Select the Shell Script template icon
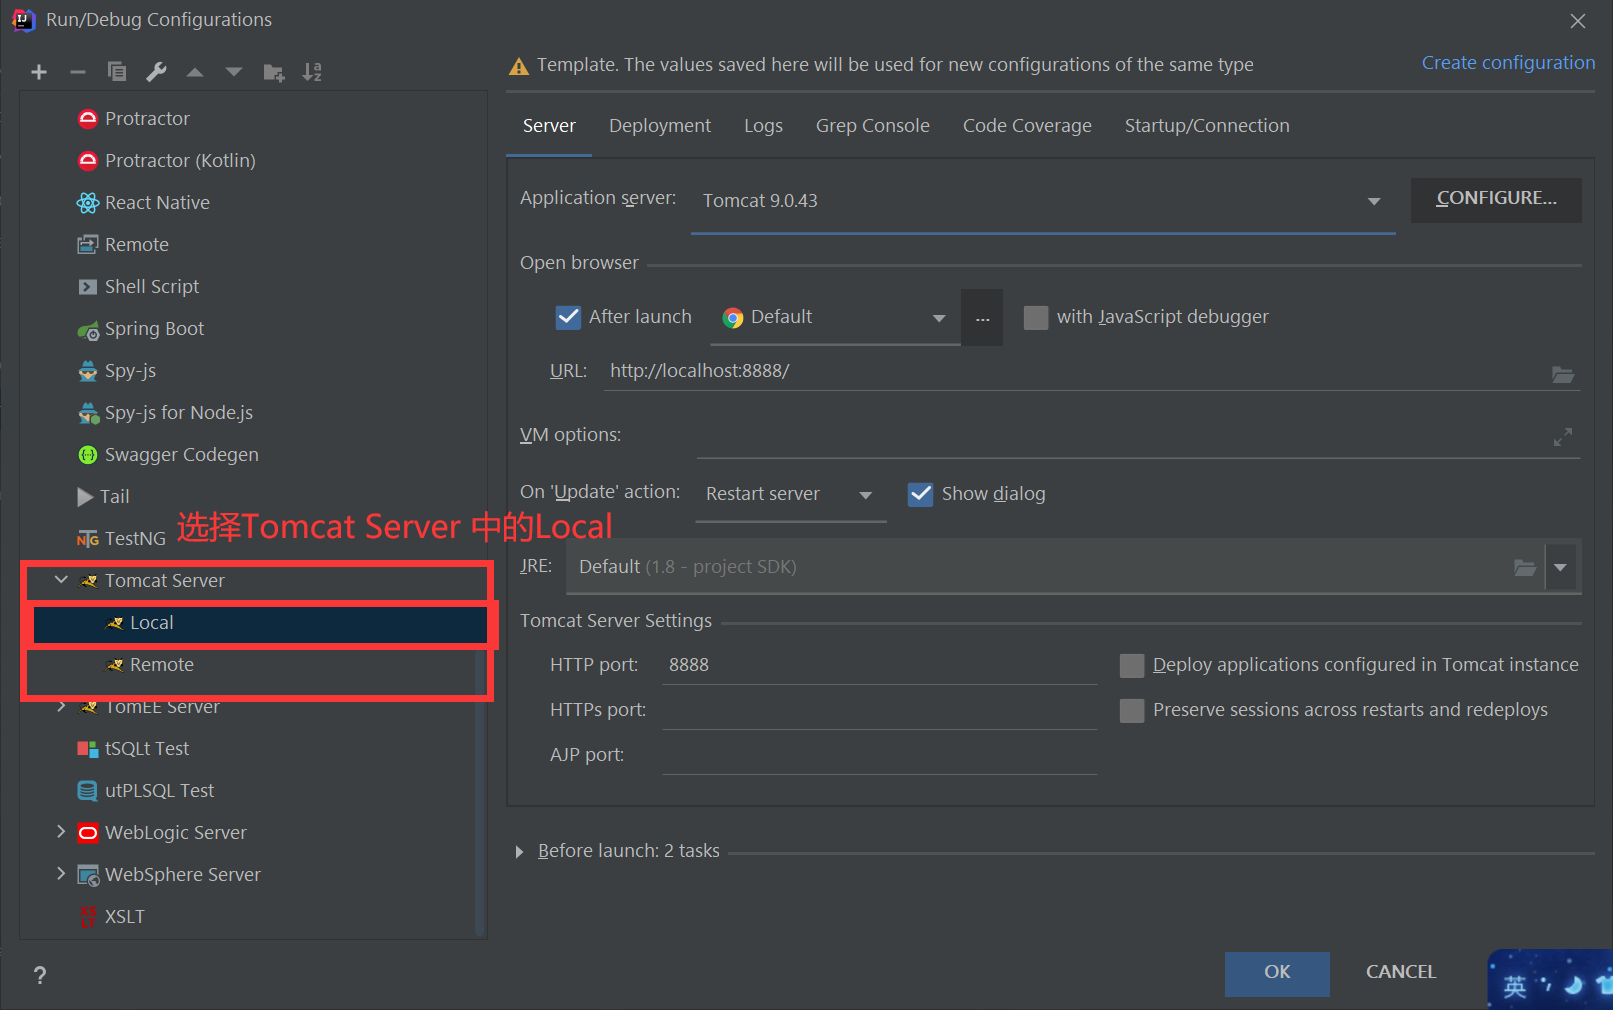The height and width of the screenshot is (1010, 1613). click(x=88, y=287)
